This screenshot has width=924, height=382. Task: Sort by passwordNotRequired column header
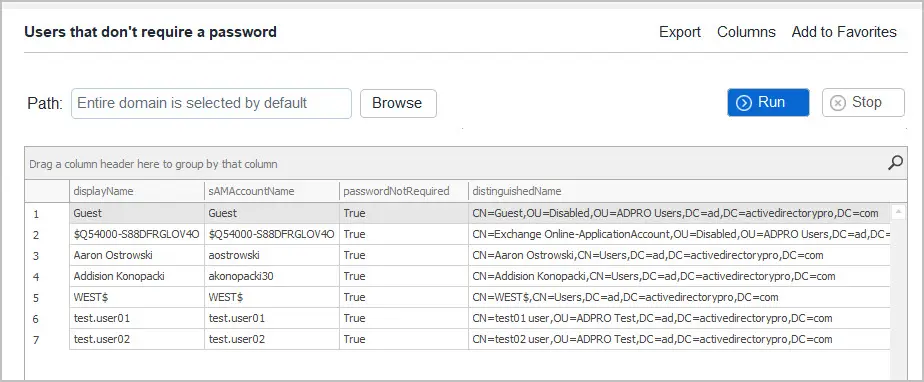[404, 191]
